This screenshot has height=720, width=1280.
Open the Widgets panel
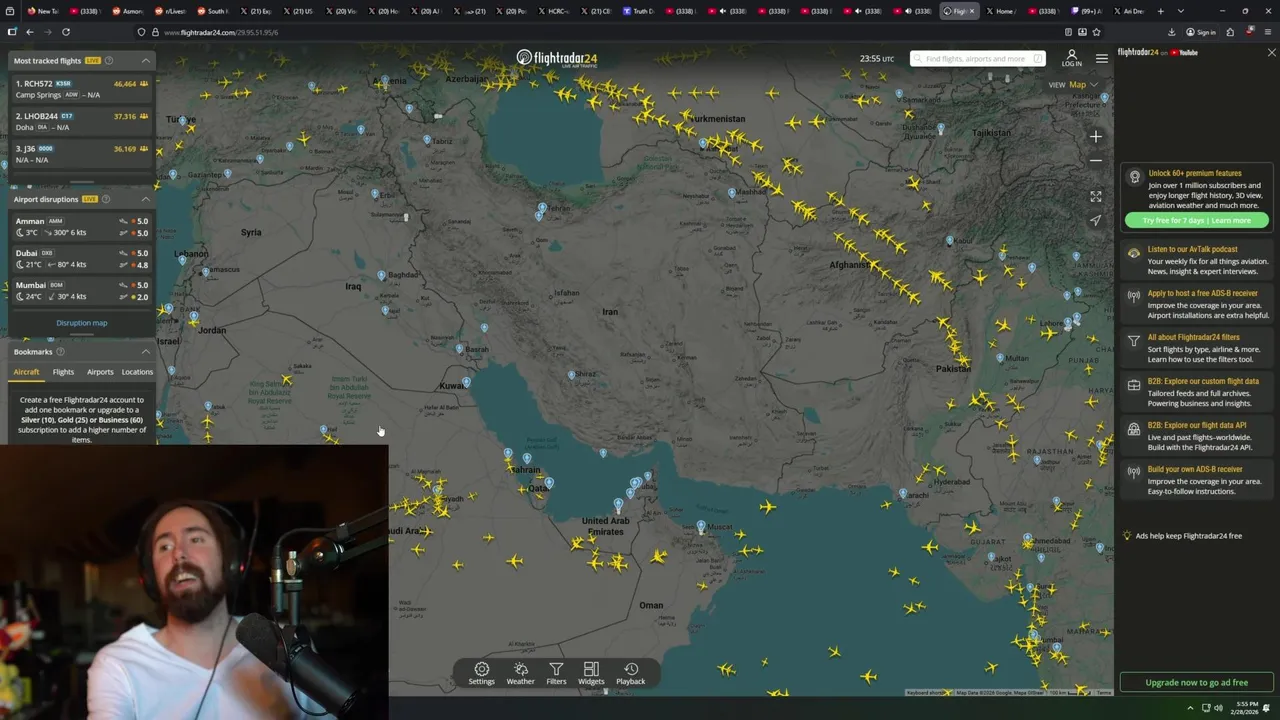click(591, 673)
